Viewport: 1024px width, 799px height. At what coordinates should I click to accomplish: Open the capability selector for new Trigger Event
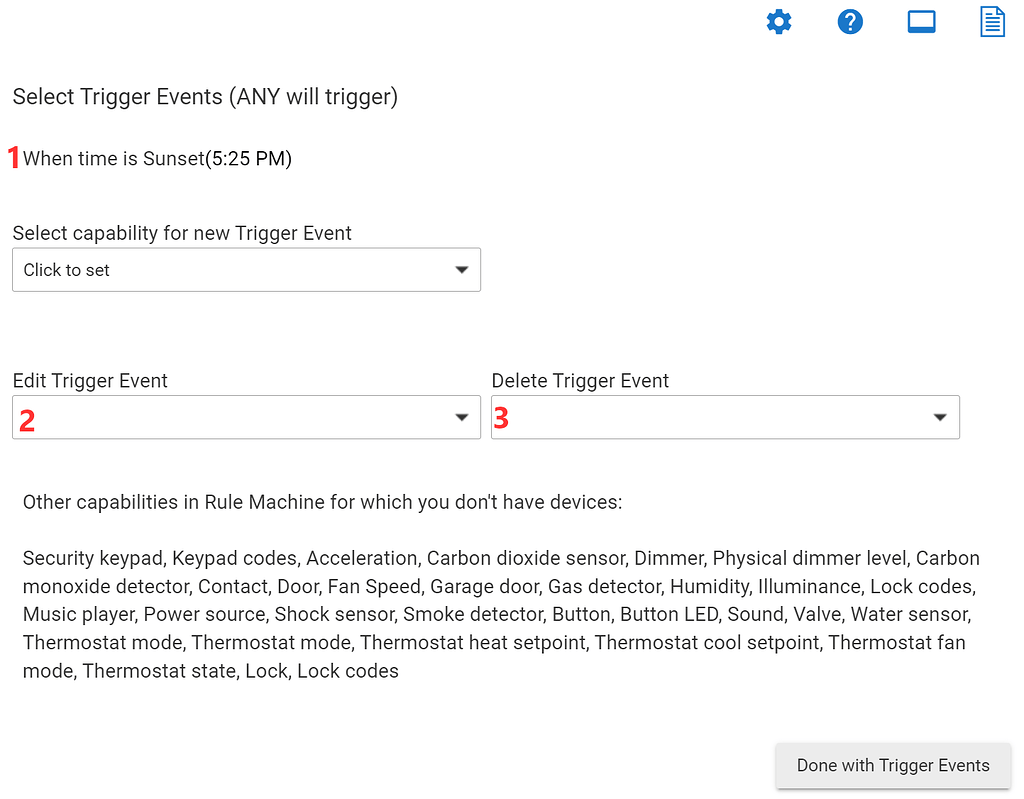246,269
